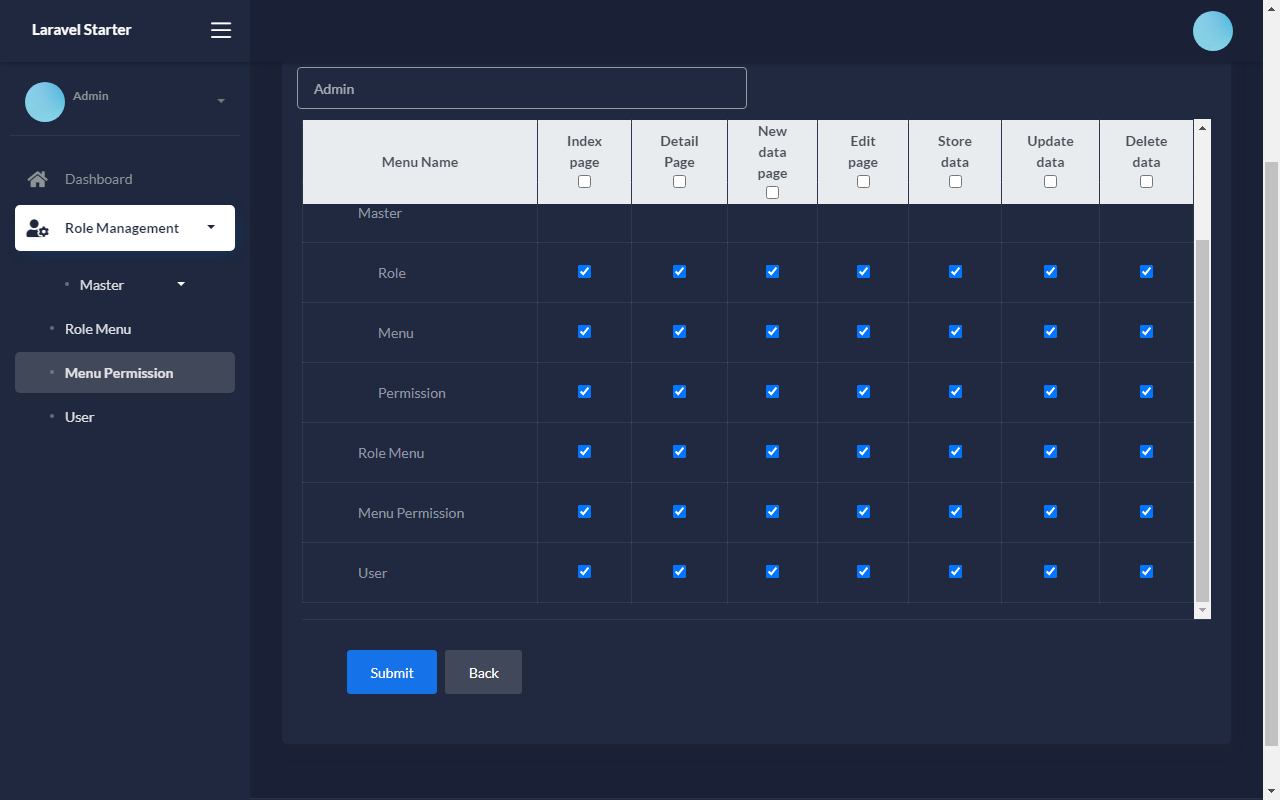1280x800 pixels.
Task: Click table scrollbar up arrow
Action: [x=1202, y=128]
